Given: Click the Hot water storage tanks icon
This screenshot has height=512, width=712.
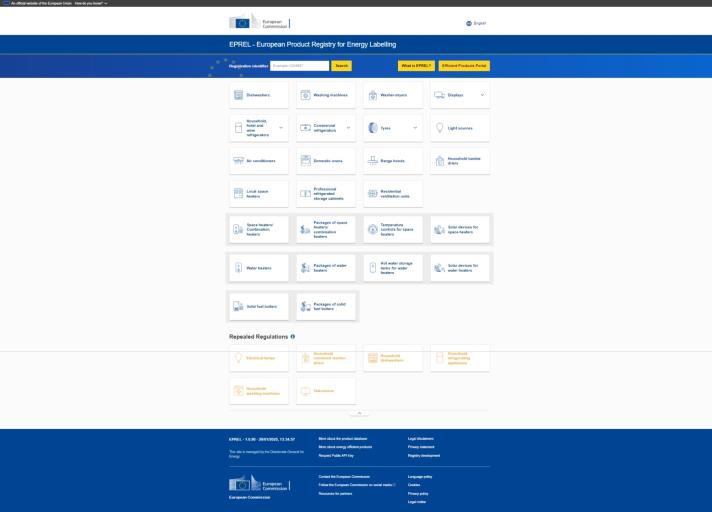Looking at the screenshot, I should tap(373, 268).
